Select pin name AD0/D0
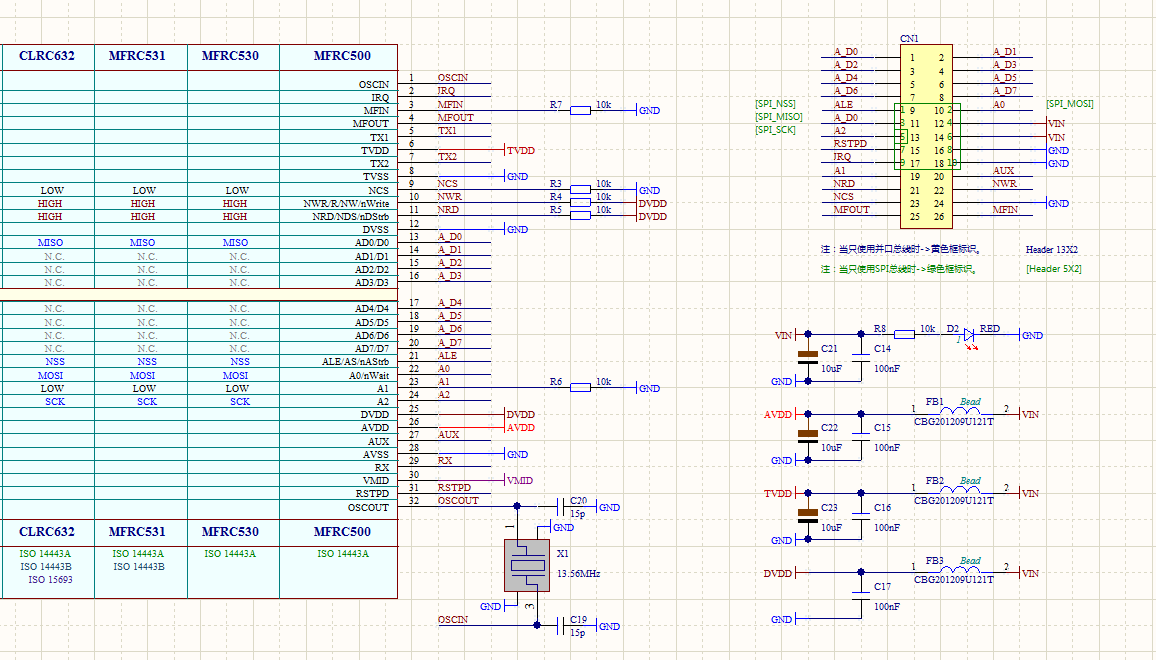1156x660 pixels. [372, 243]
